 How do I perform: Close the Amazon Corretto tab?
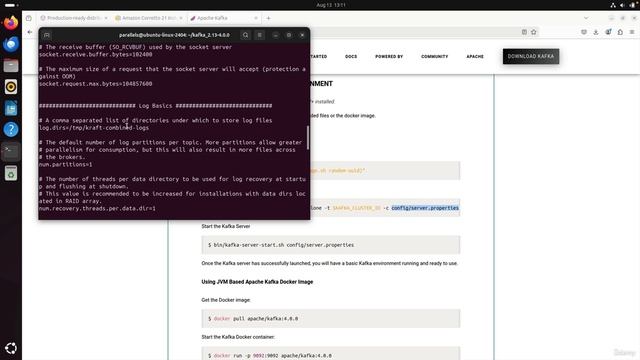pos(181,18)
